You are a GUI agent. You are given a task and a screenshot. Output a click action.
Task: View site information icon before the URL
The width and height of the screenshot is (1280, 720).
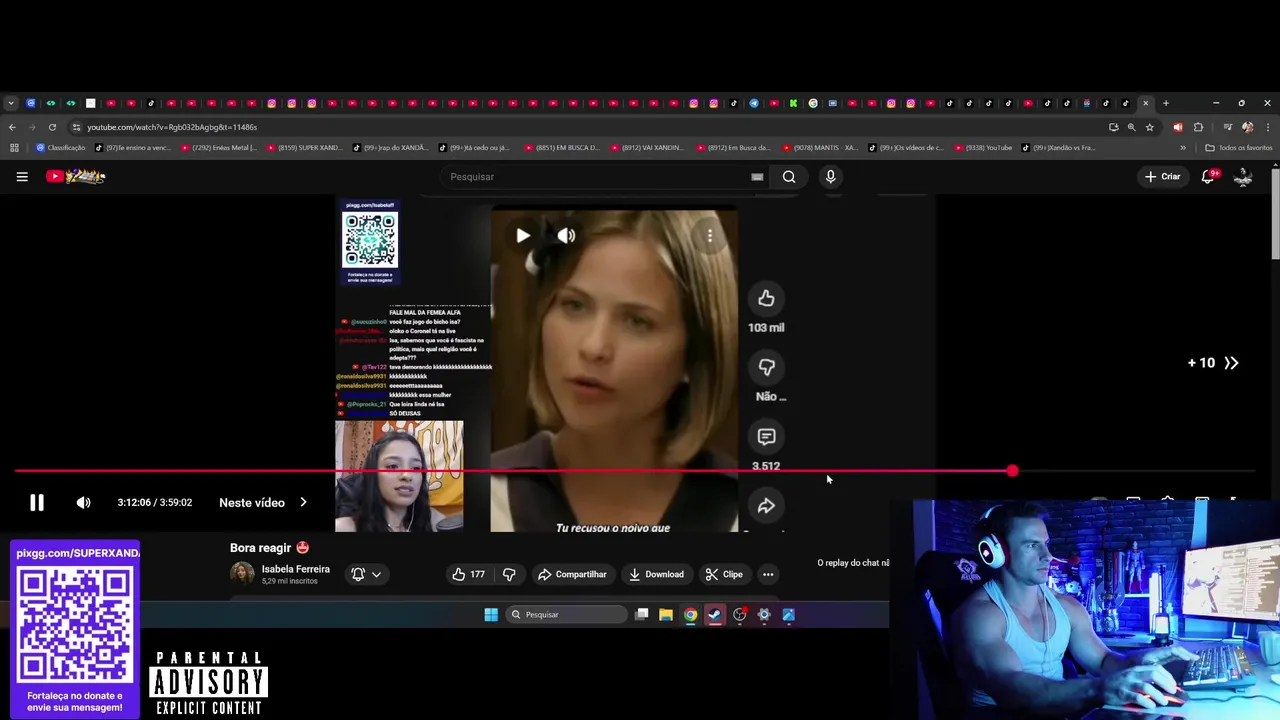pos(76,127)
